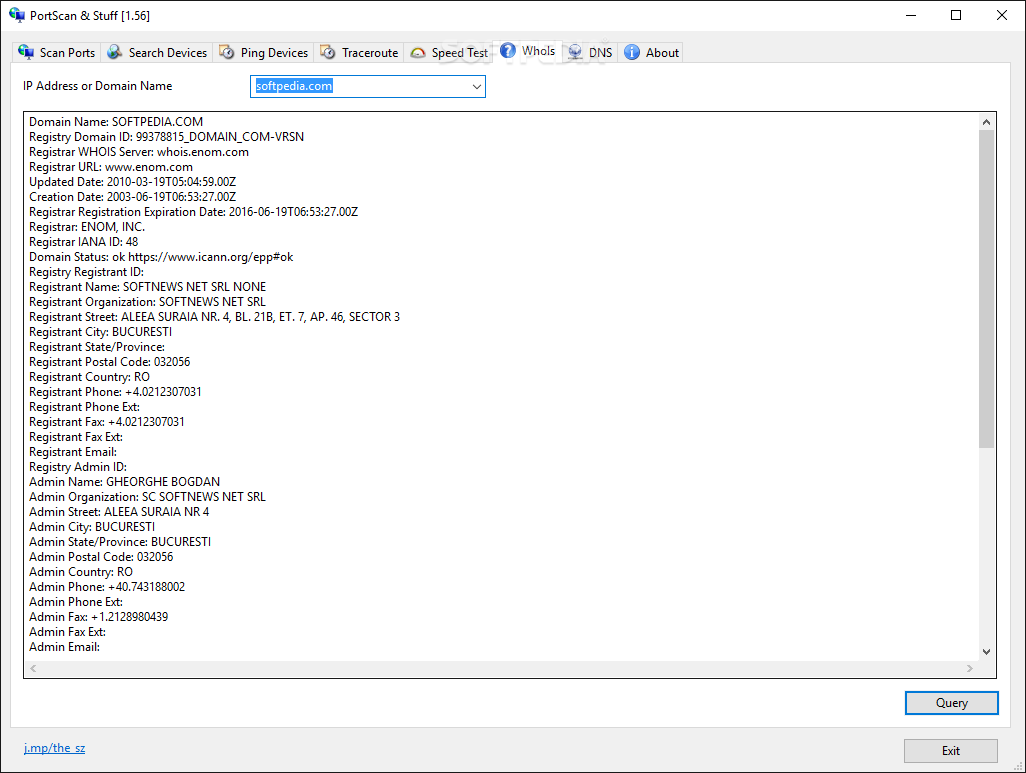Click the vertical scrollbar up arrow
This screenshot has height=773, width=1026.
coord(986,122)
